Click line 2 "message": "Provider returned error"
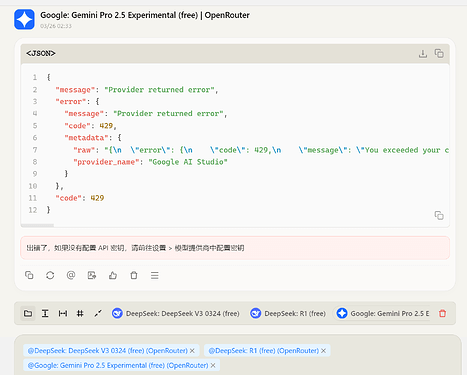 click(137, 90)
